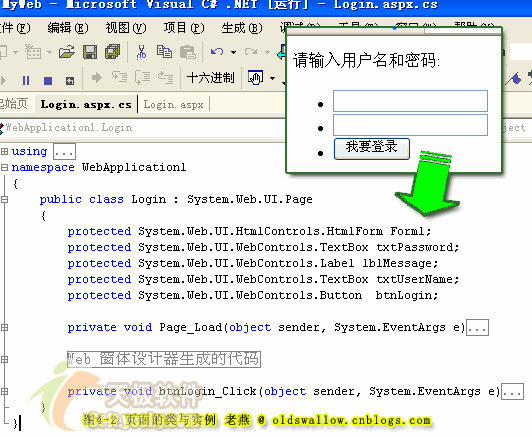The image size is (532, 437).
Task: Click the Save All icon
Action: (112, 52)
